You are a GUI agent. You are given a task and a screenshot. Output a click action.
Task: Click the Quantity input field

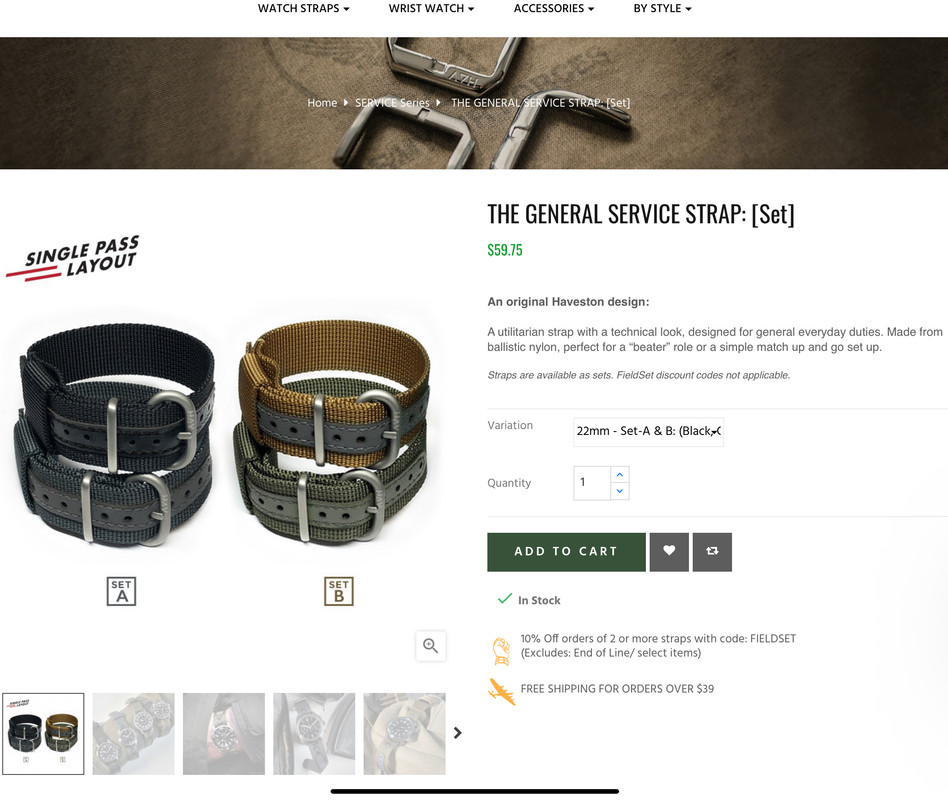(x=592, y=483)
